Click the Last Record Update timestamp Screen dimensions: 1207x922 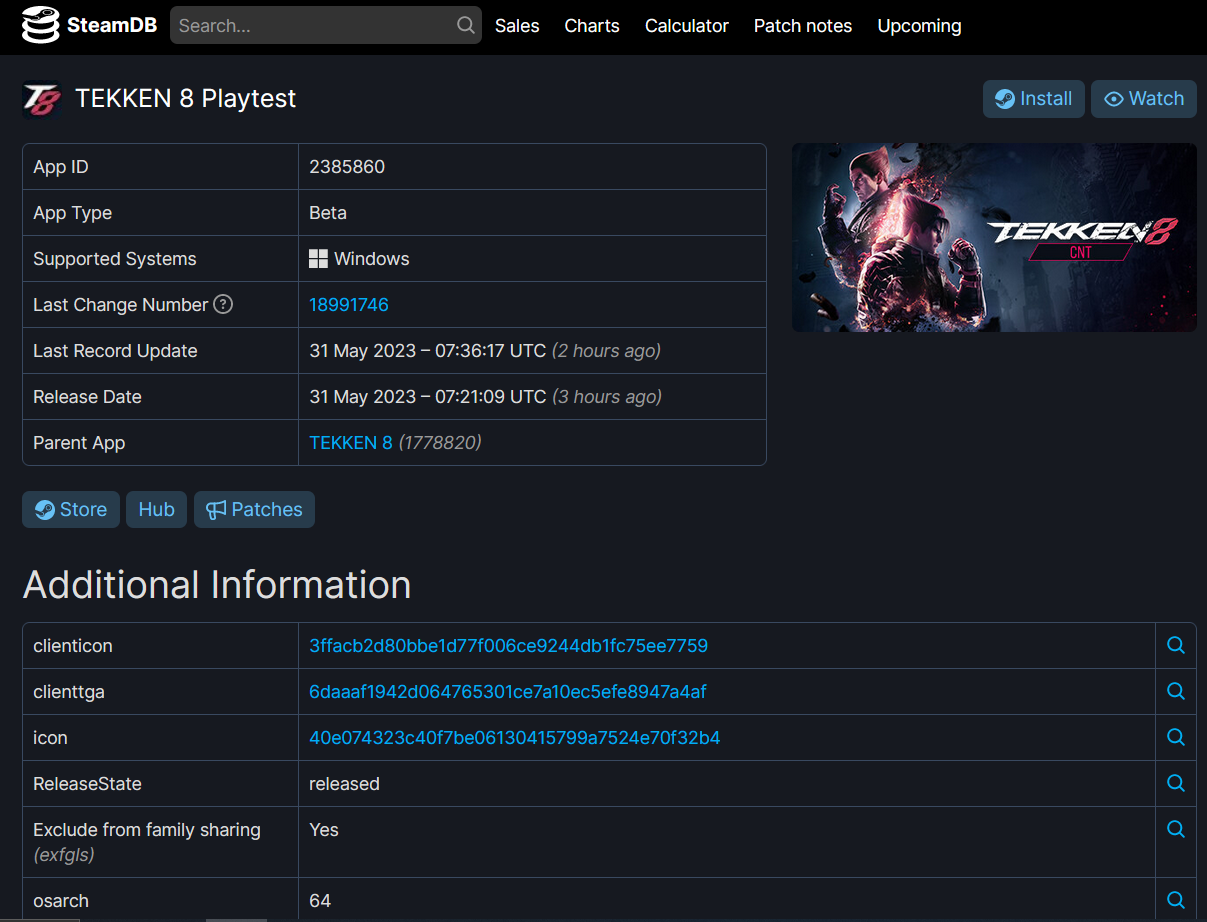coord(428,351)
